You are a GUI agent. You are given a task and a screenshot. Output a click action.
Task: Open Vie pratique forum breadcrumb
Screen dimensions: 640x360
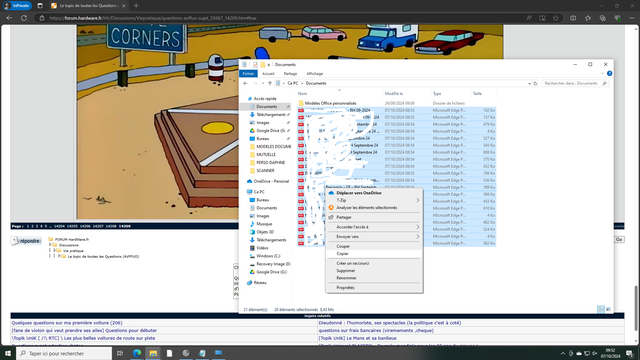tap(73, 251)
